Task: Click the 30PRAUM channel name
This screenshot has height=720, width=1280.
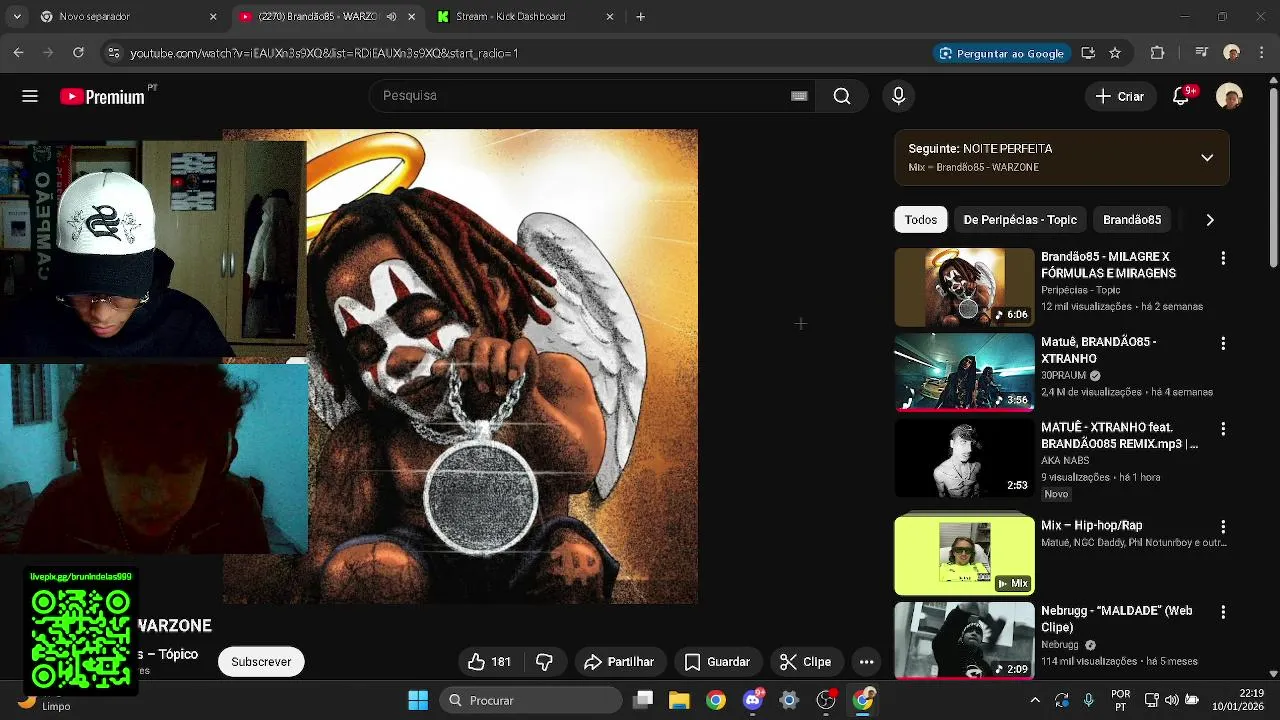Action: [x=1063, y=376]
